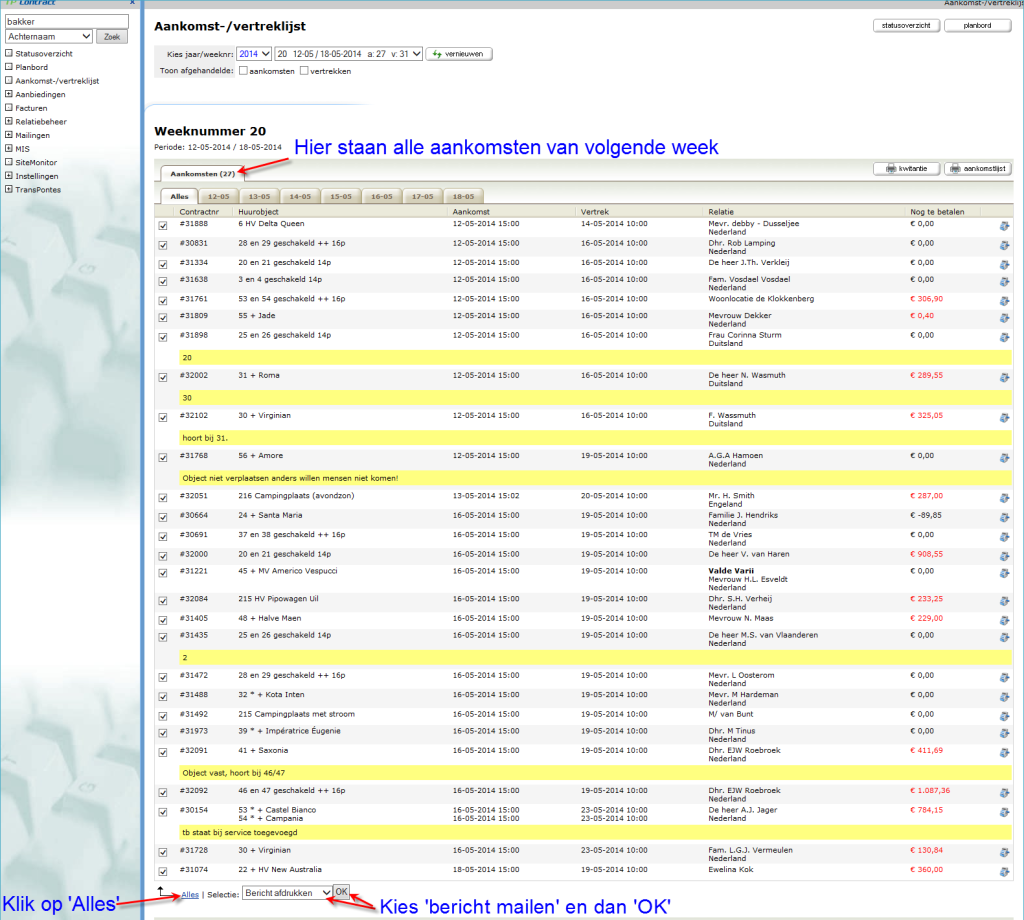Open the Selectie dropdown 'Bericht afdrukken'

pyautogui.click(x=287, y=892)
